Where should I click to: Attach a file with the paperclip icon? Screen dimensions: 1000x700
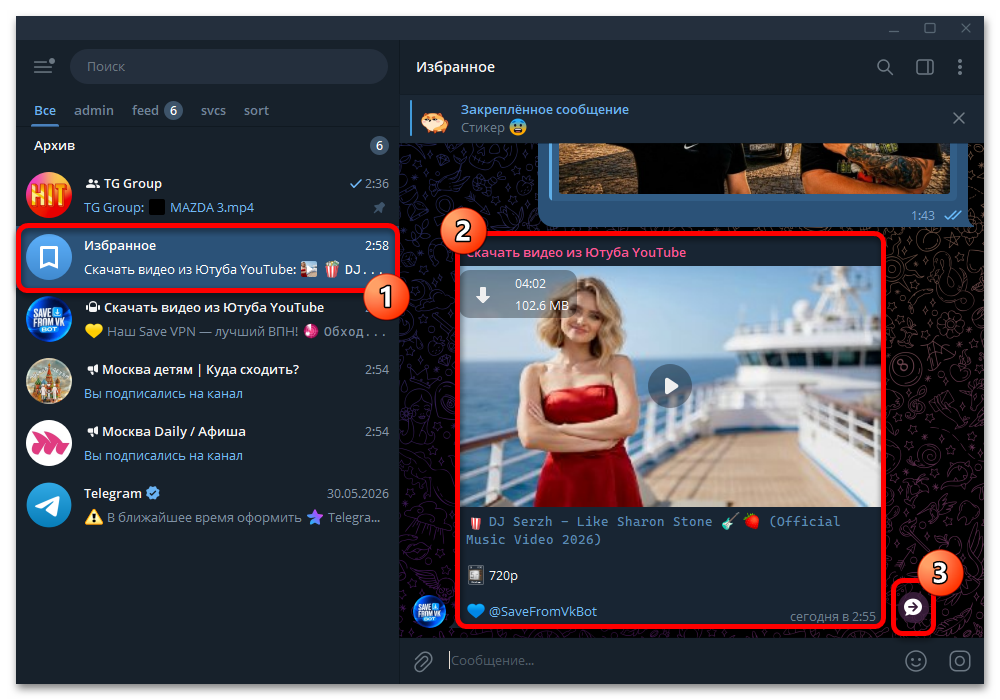(x=423, y=661)
